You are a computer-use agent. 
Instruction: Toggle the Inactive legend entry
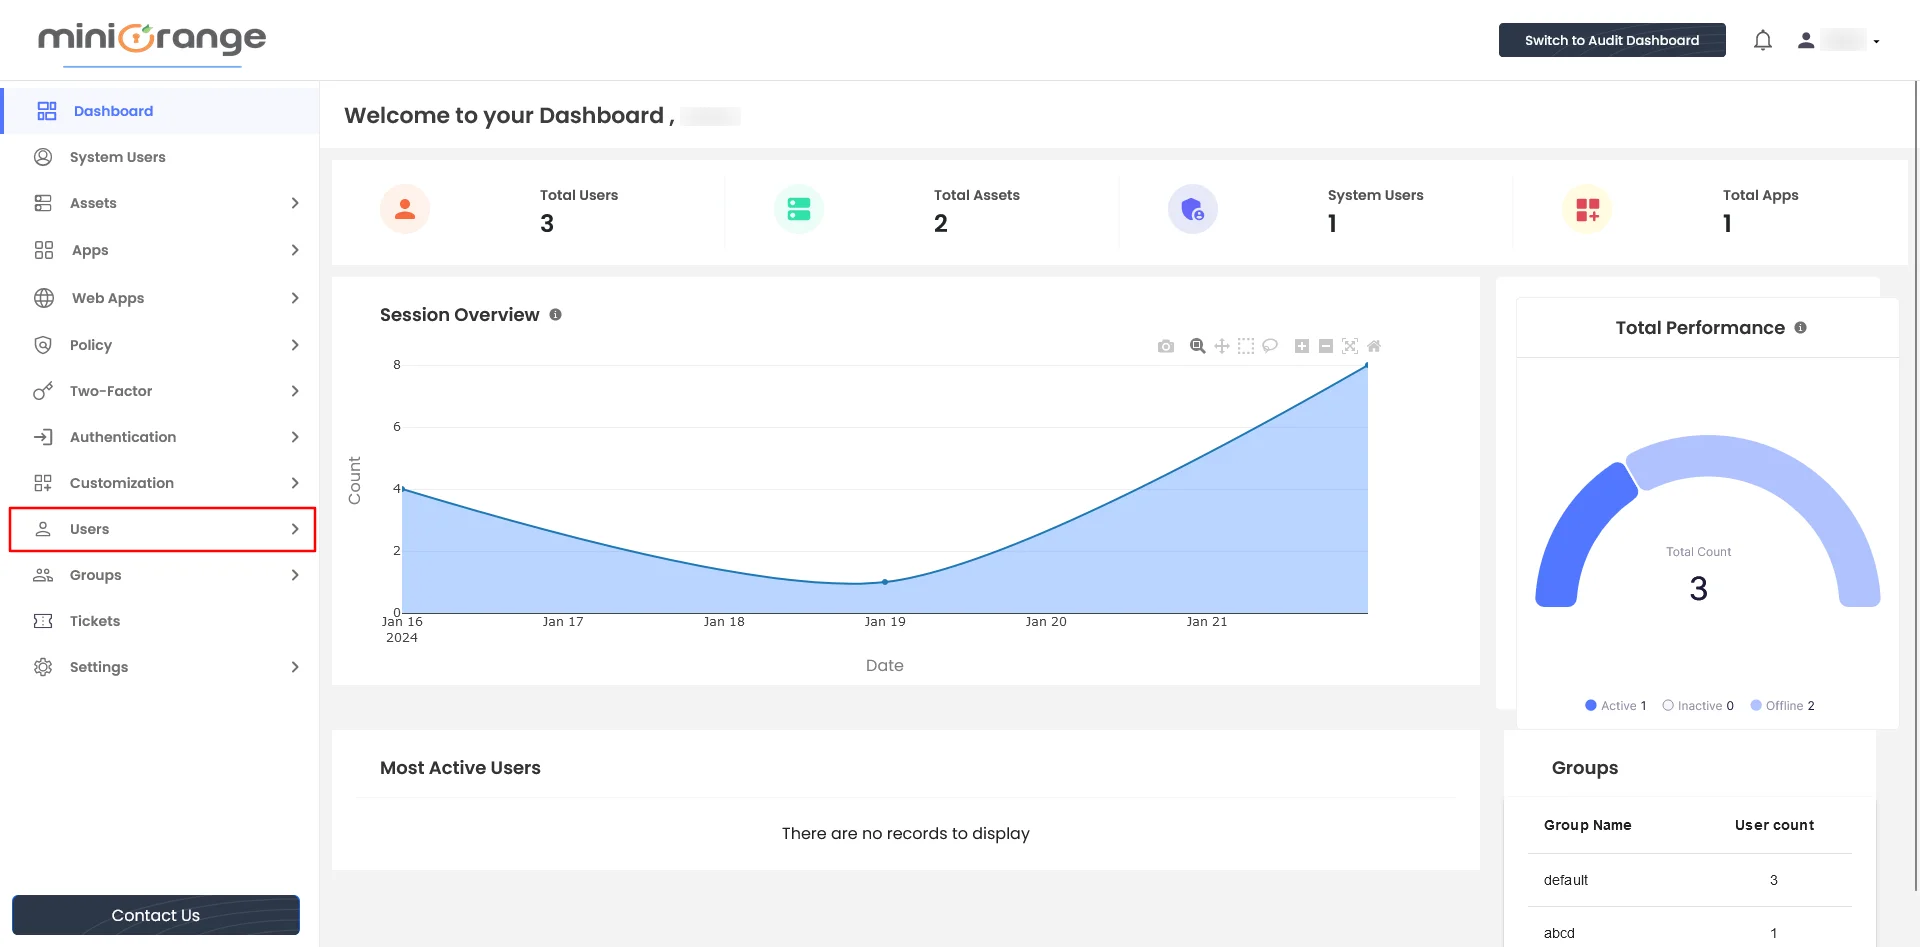tap(1698, 706)
